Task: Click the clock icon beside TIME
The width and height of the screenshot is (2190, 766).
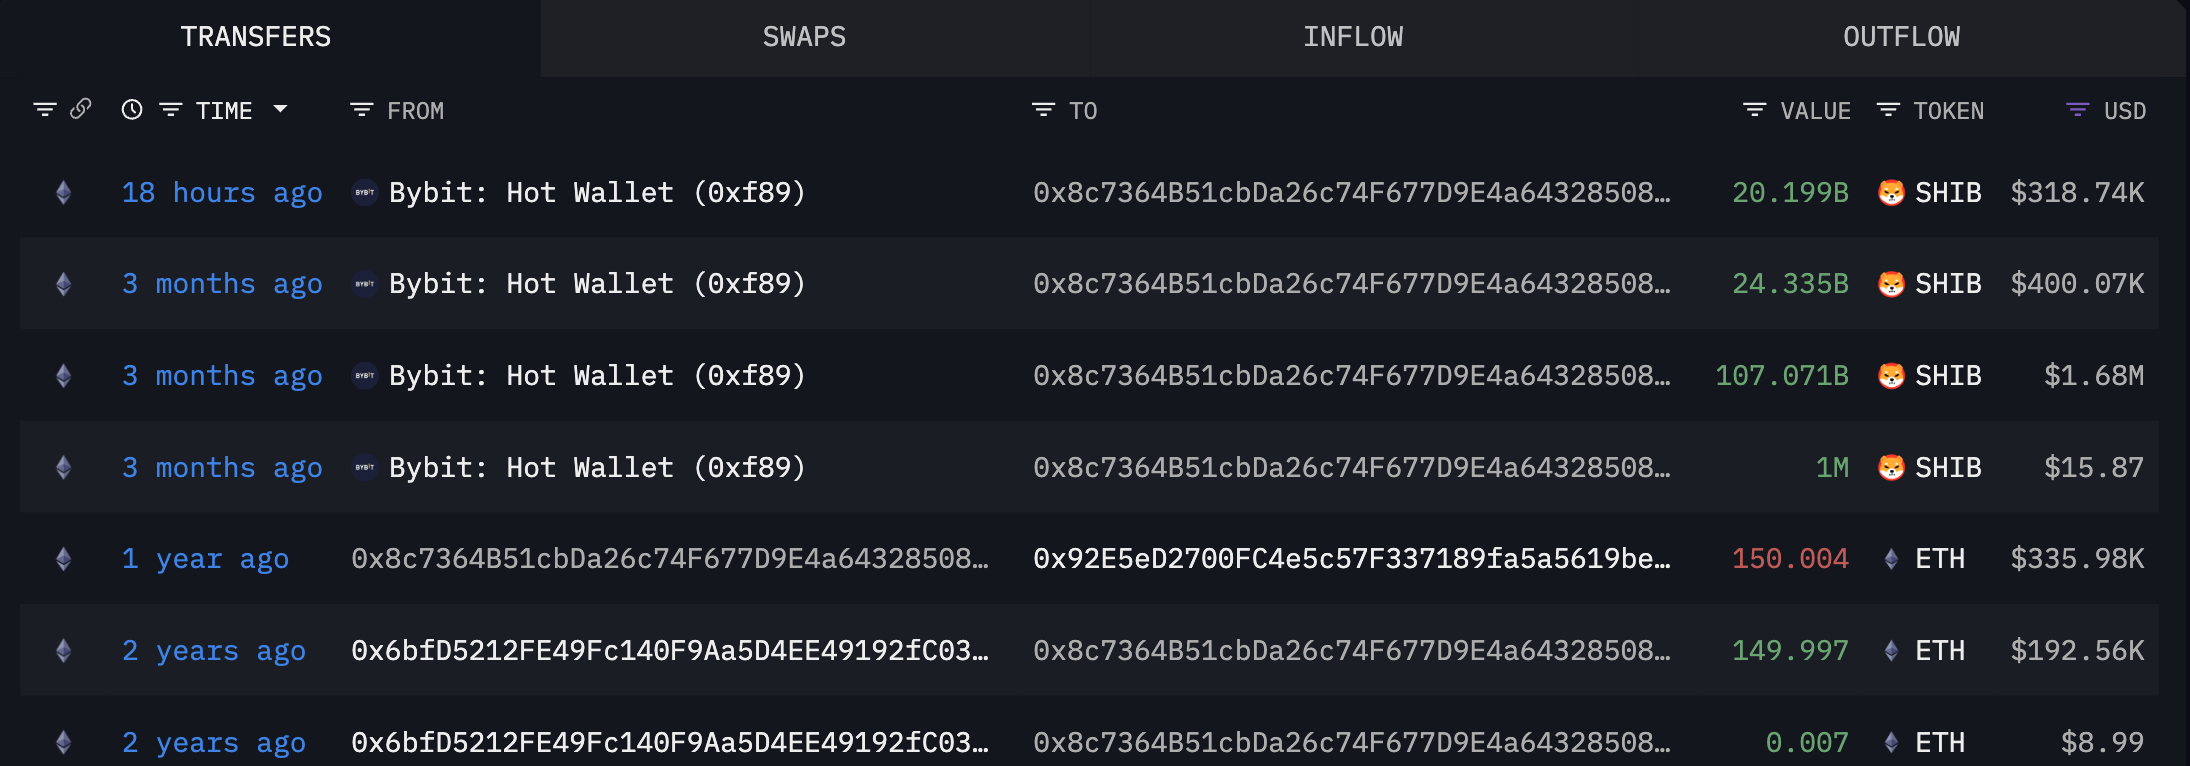Action: pos(132,110)
